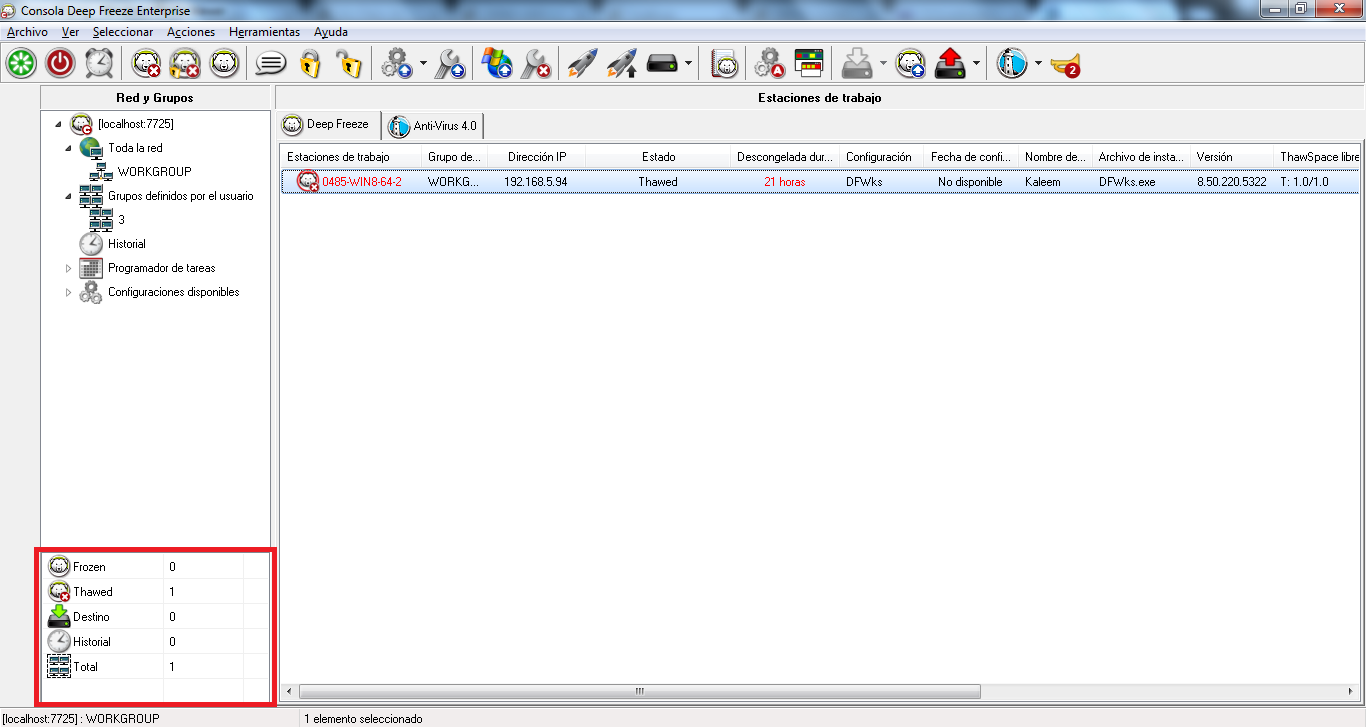This screenshot has width=1366, height=728.
Task: Click the colored windows layout icon
Action: pyautogui.click(x=807, y=64)
